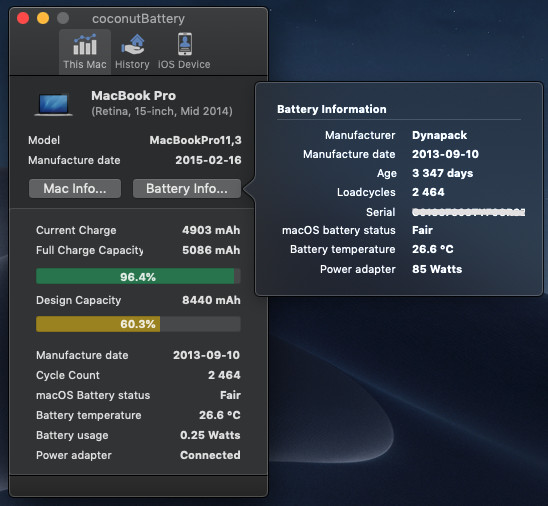Close the coconutBattery window with red button
Image resolution: width=548 pixels, height=506 pixels.
coord(23,18)
